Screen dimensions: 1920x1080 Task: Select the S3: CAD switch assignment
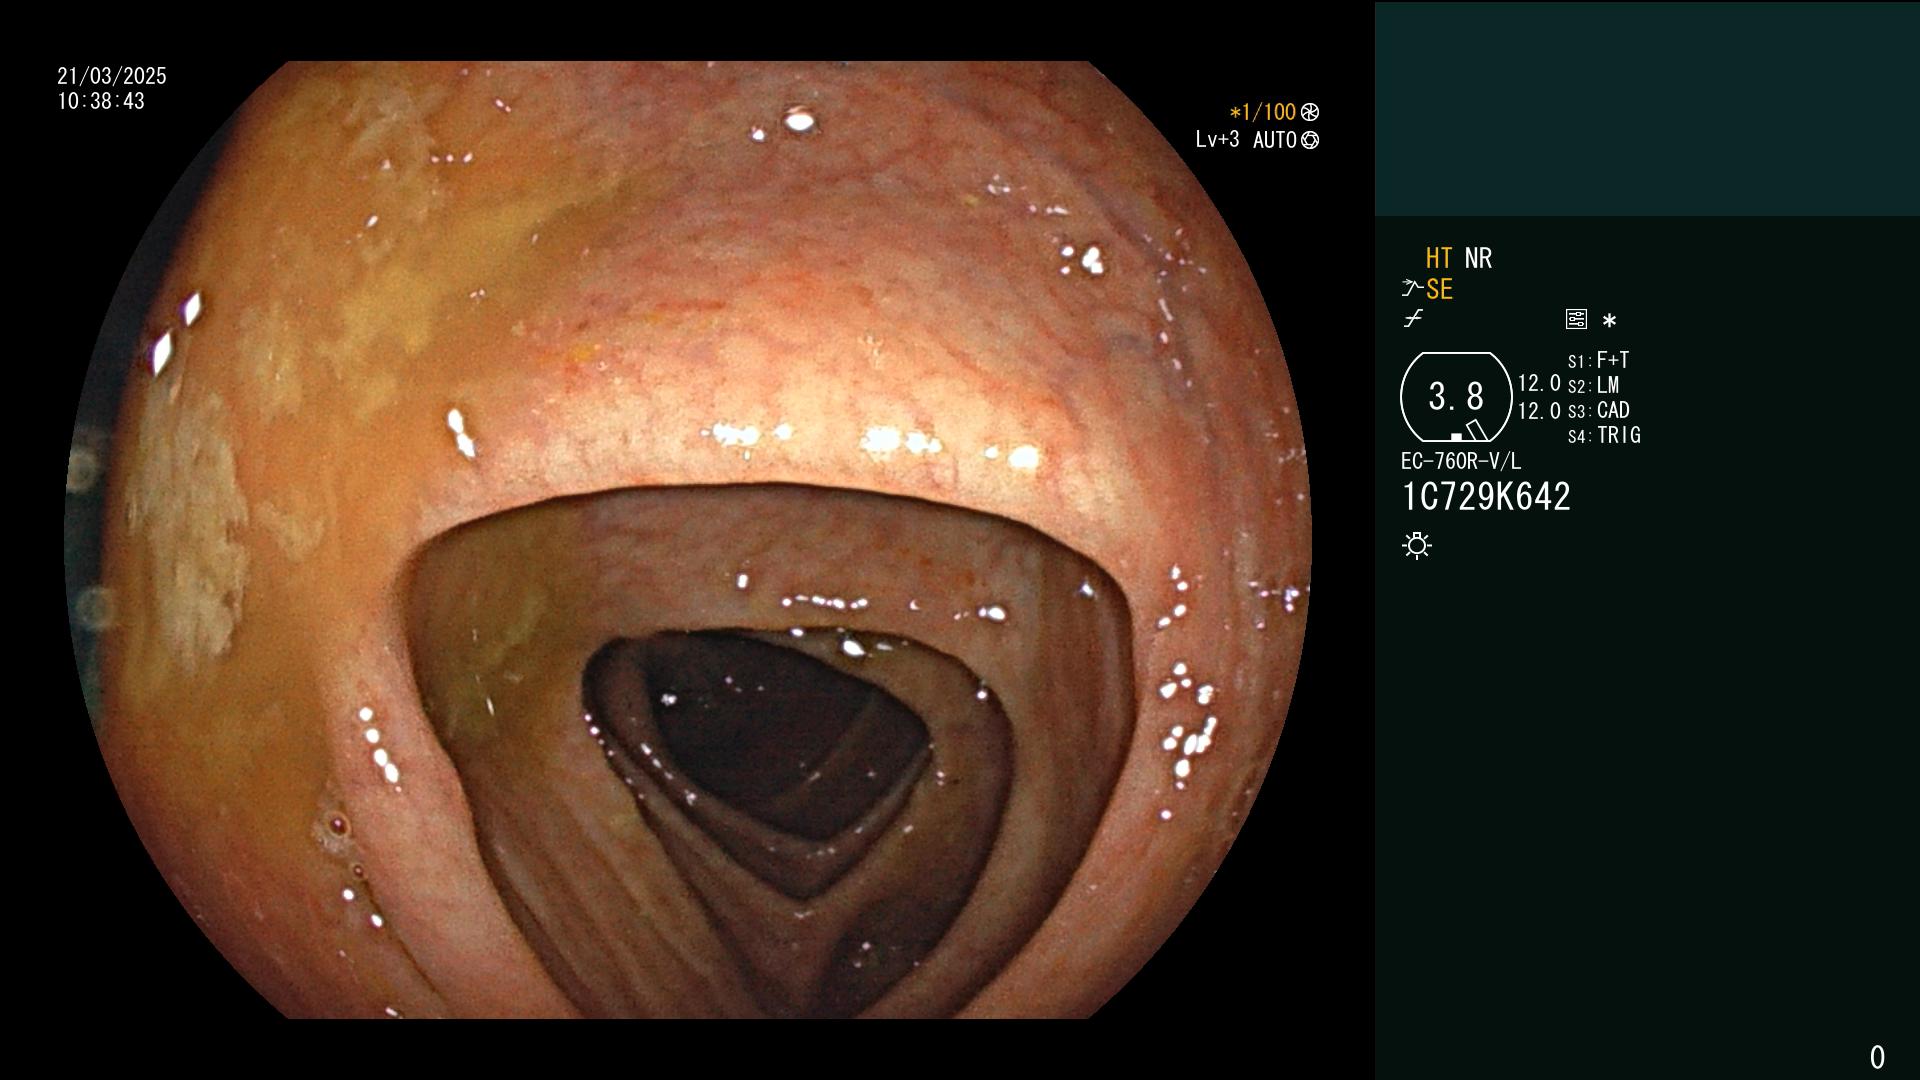(1599, 411)
